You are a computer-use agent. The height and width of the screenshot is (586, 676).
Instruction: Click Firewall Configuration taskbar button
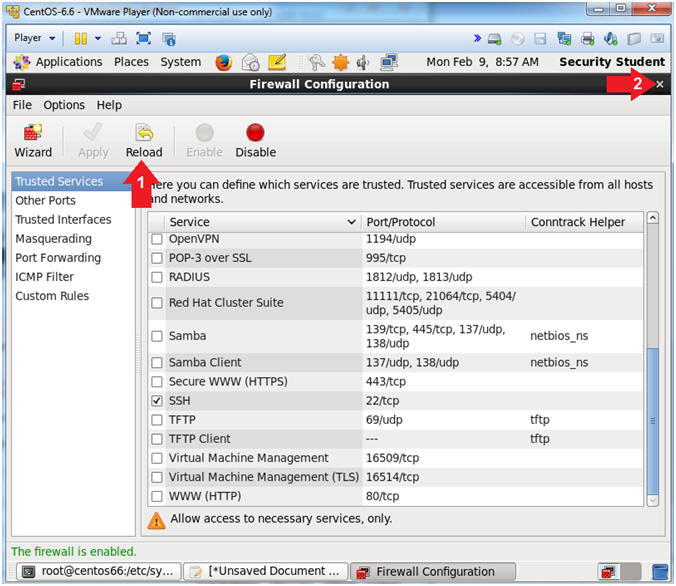click(433, 572)
